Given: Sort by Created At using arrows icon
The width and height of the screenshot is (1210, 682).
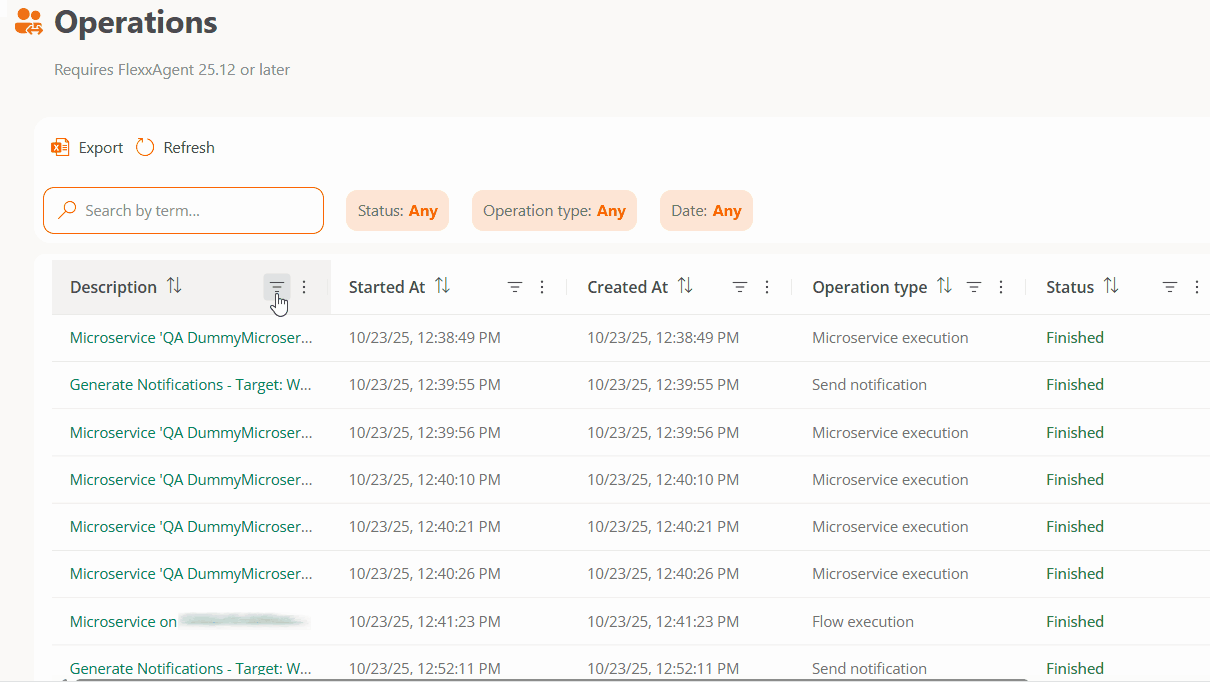Looking at the screenshot, I should pos(685,286).
